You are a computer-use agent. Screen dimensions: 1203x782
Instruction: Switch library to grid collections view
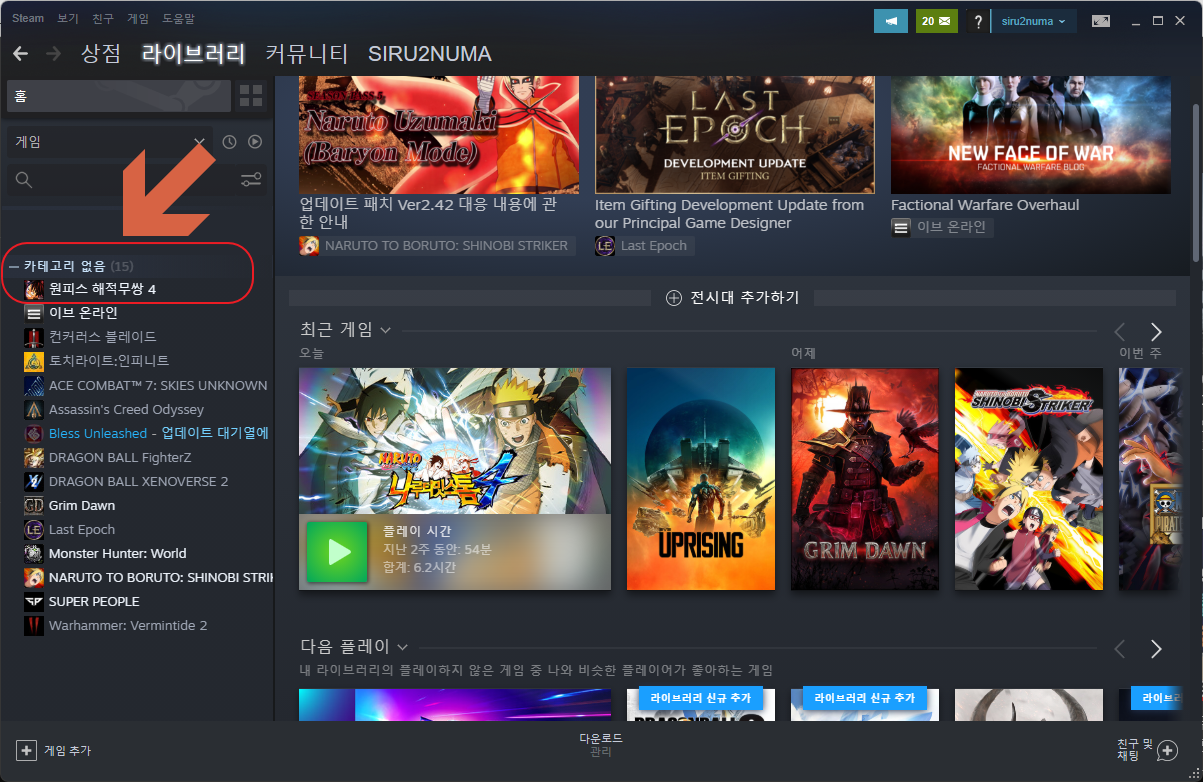[251, 96]
